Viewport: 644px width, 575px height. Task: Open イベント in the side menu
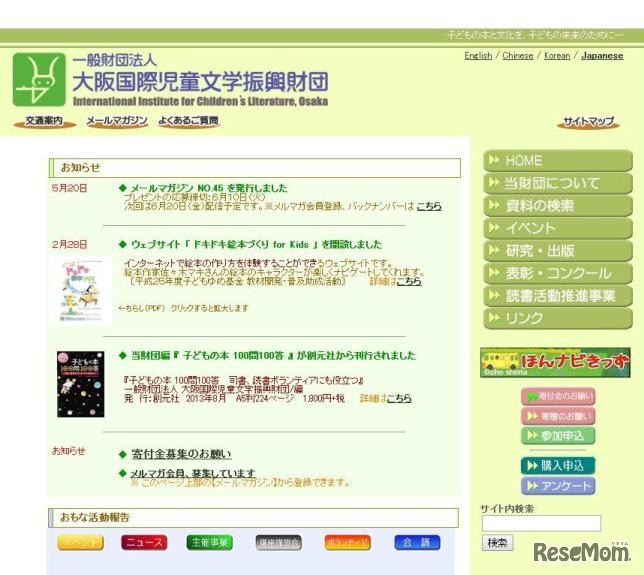pyautogui.click(x=558, y=228)
